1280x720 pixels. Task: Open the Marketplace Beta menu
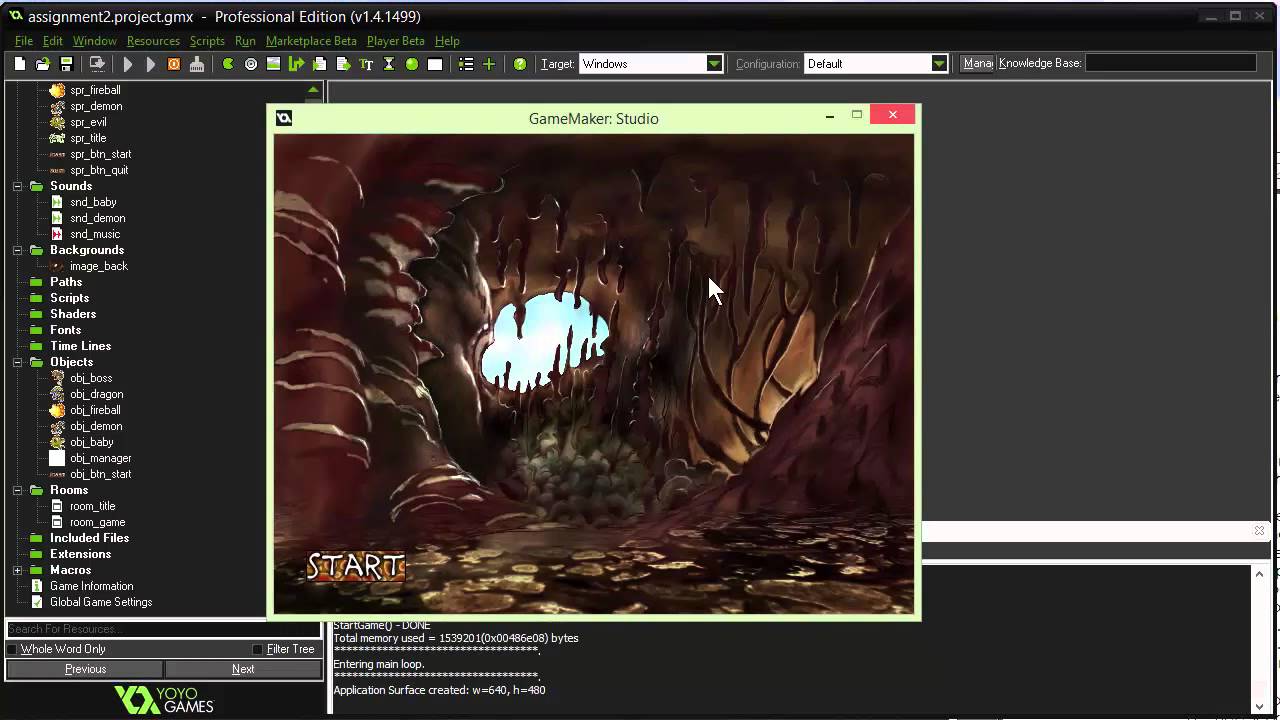click(x=311, y=41)
